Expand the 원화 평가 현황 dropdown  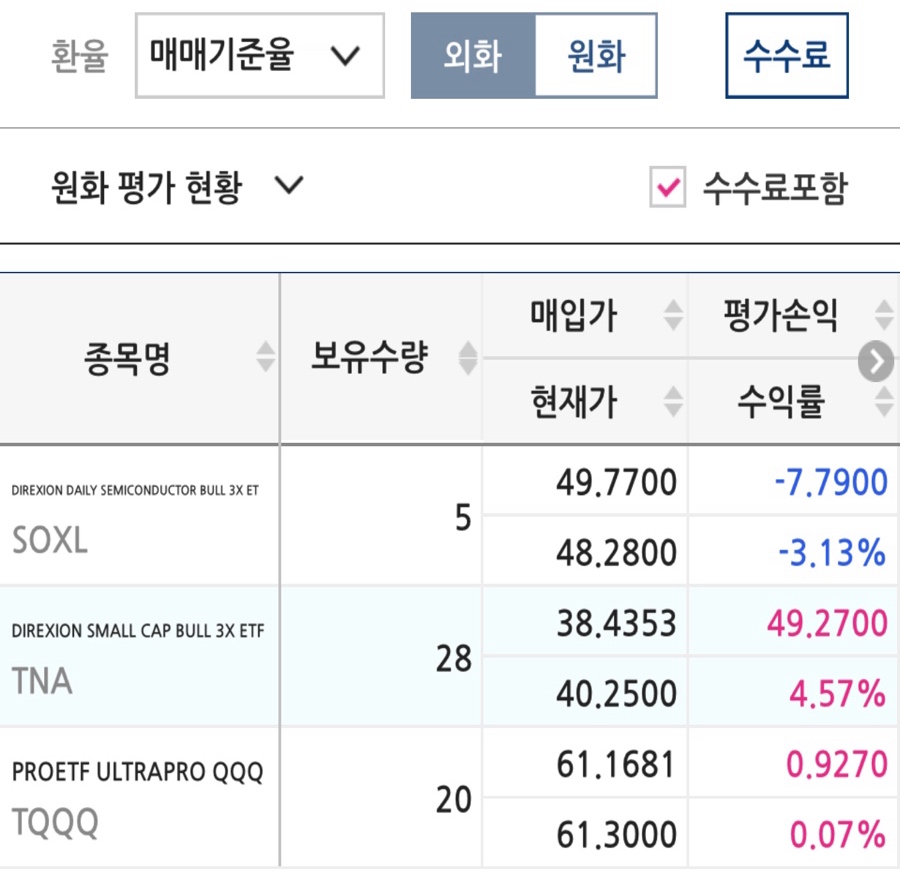pos(177,187)
